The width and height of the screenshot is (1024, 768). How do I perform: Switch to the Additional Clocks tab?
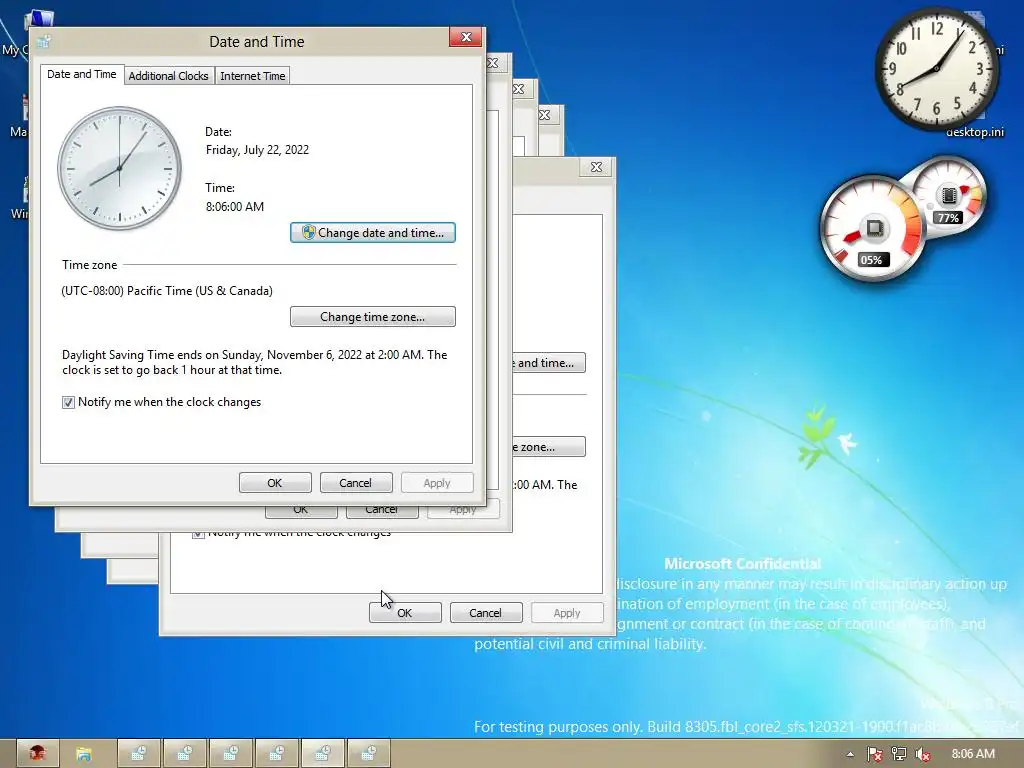click(x=168, y=76)
